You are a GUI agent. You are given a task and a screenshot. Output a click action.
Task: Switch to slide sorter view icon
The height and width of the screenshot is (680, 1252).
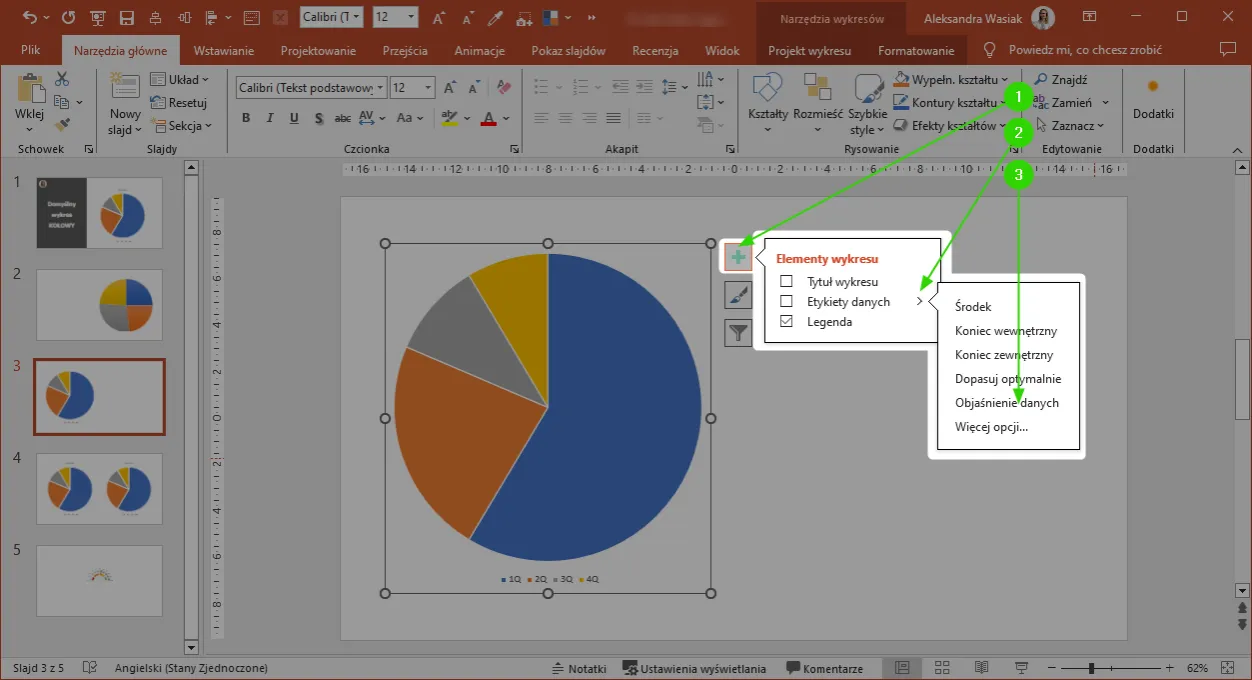pos(941,668)
